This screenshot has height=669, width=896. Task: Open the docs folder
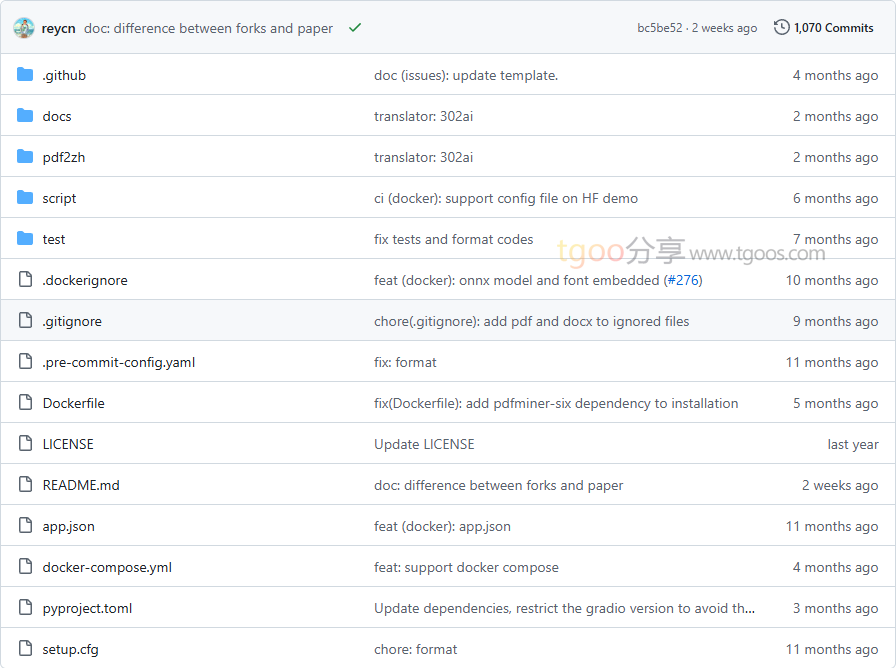coord(57,116)
